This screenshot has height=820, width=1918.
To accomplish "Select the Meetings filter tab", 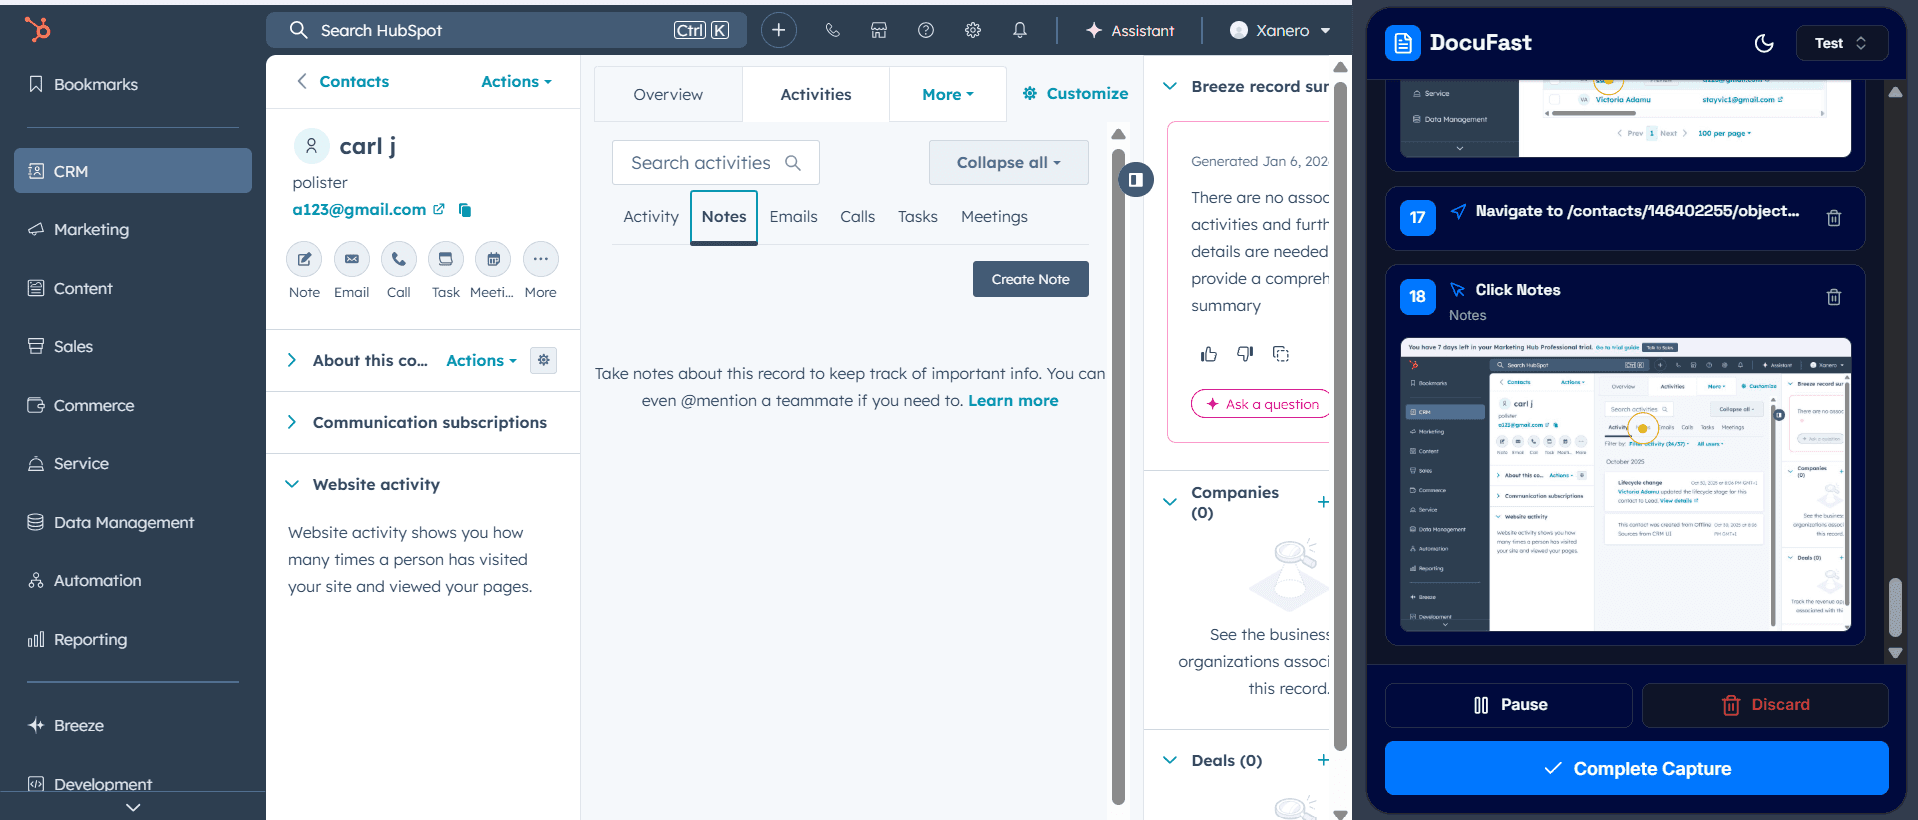I will click(994, 216).
